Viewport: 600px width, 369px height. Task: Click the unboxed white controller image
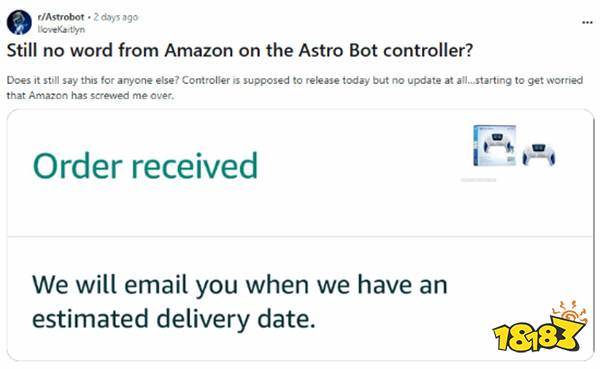tap(539, 154)
